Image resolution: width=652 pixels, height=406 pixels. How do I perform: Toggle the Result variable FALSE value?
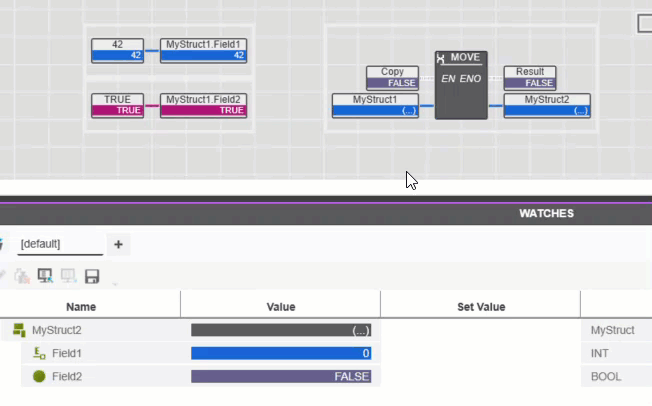[x=529, y=84]
